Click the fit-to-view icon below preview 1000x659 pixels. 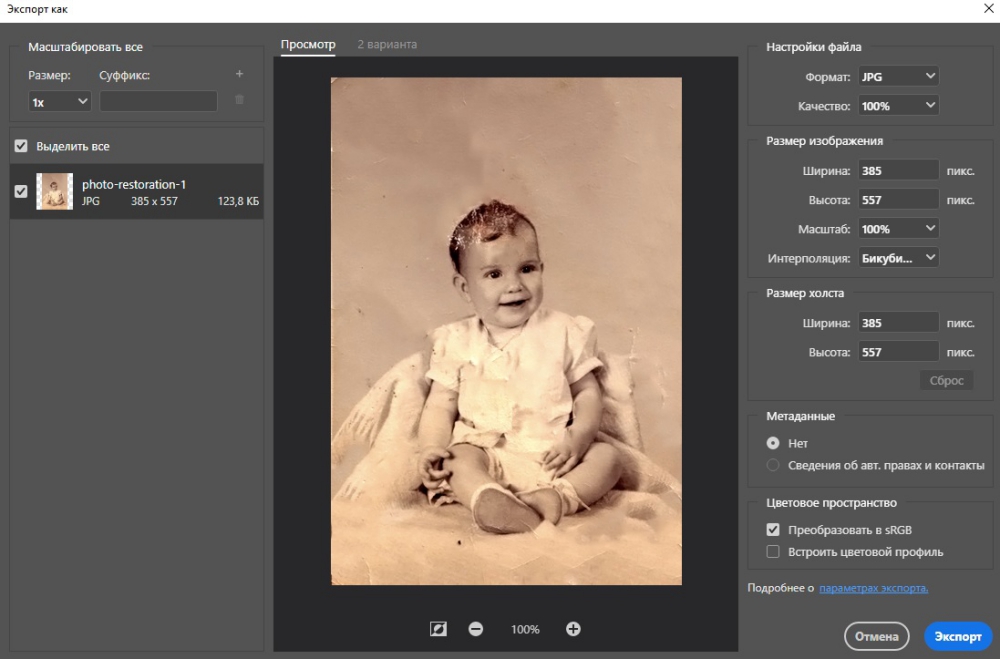(x=438, y=629)
